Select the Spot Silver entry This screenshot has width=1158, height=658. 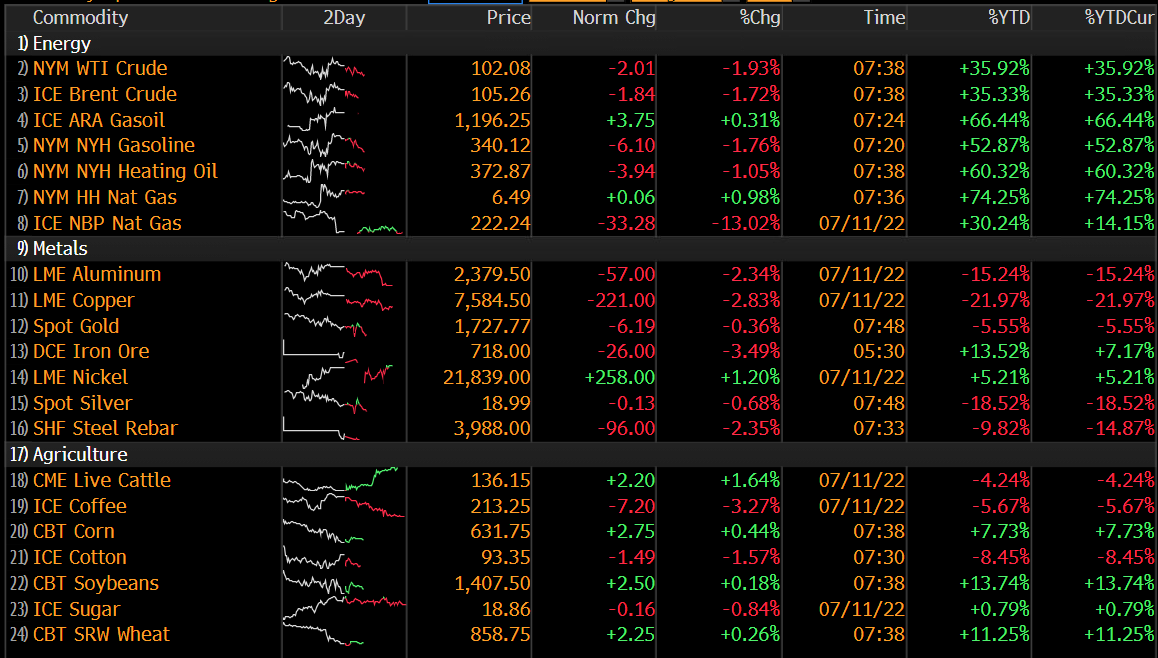click(x=83, y=403)
